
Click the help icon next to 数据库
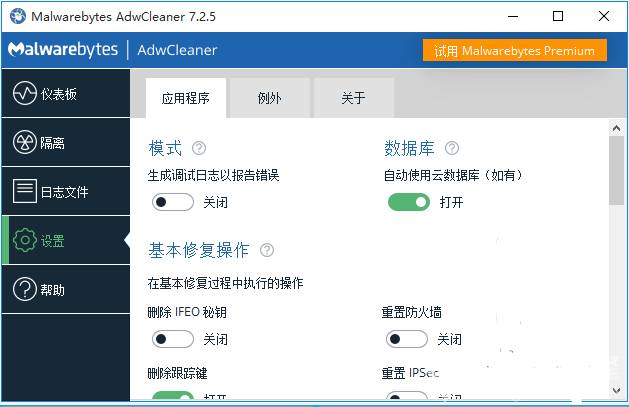pyautogui.click(x=452, y=148)
